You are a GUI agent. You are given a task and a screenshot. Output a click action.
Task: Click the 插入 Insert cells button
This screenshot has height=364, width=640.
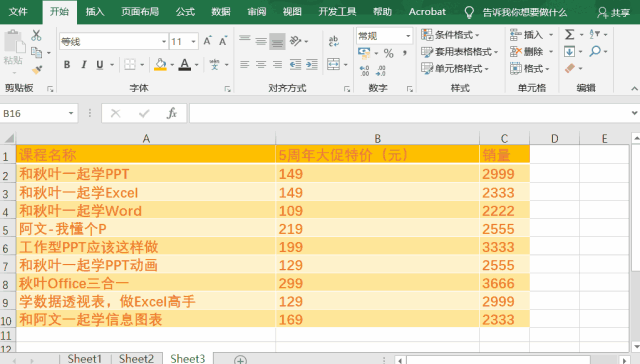pyautogui.click(x=531, y=35)
